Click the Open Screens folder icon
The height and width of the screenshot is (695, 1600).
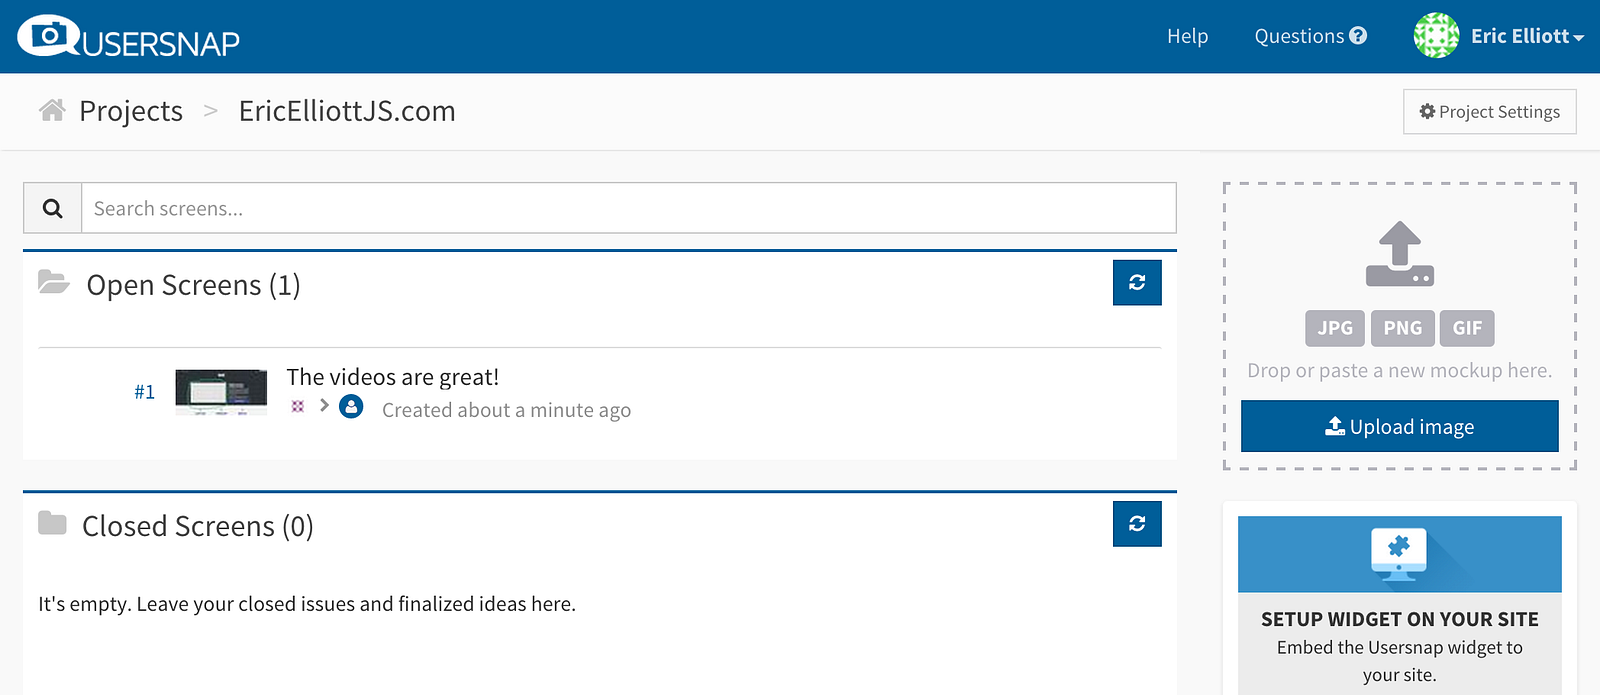[x=54, y=283]
